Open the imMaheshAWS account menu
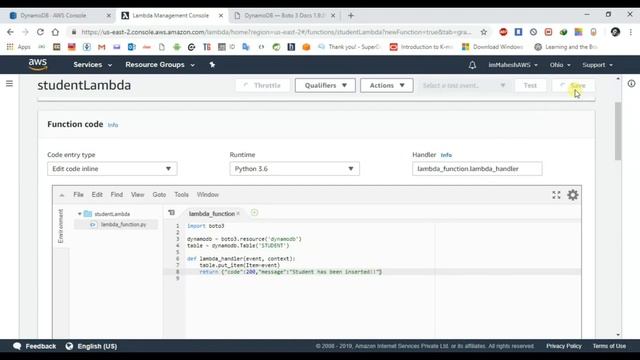 (x=513, y=65)
